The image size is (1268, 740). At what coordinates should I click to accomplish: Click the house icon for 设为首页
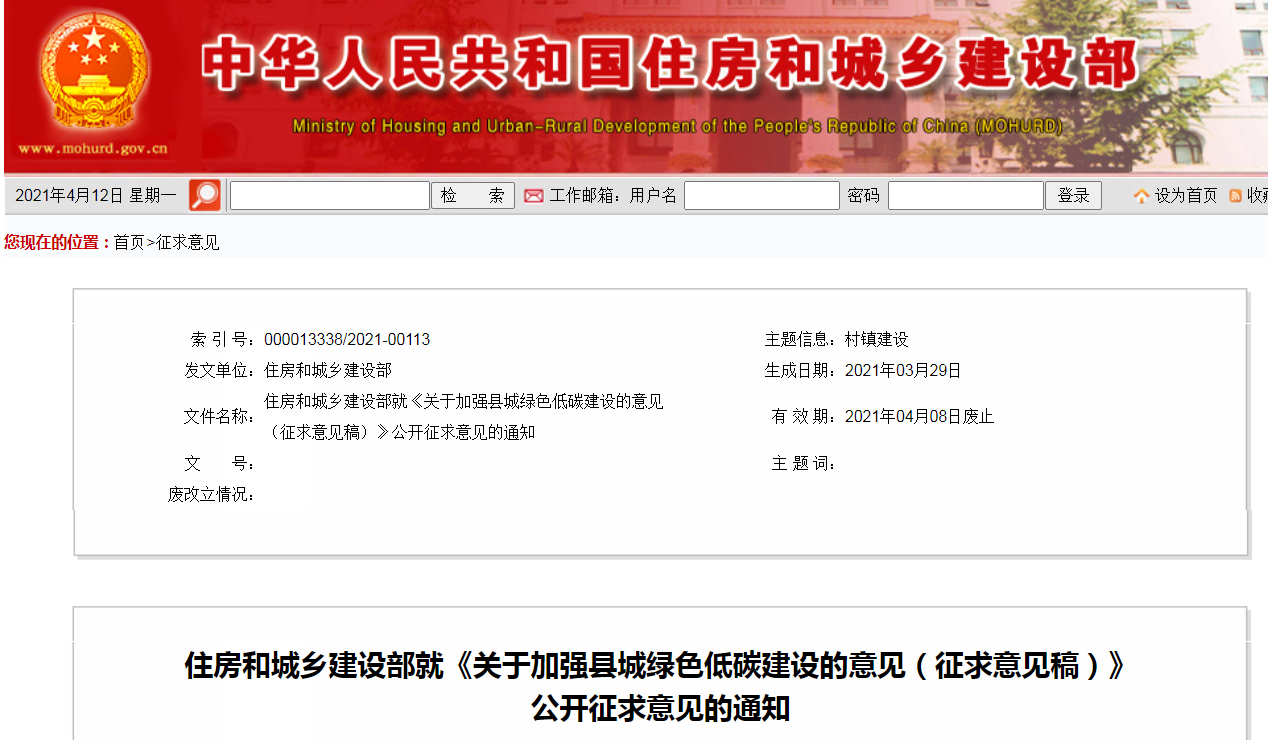pyautogui.click(x=1141, y=196)
